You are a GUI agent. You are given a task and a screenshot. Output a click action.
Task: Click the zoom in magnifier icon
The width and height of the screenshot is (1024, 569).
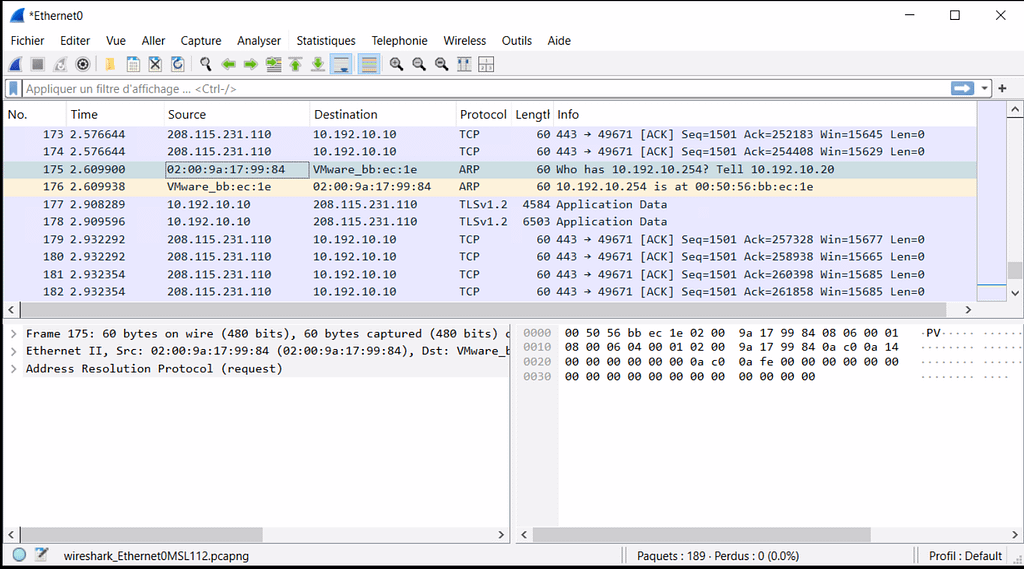396,64
